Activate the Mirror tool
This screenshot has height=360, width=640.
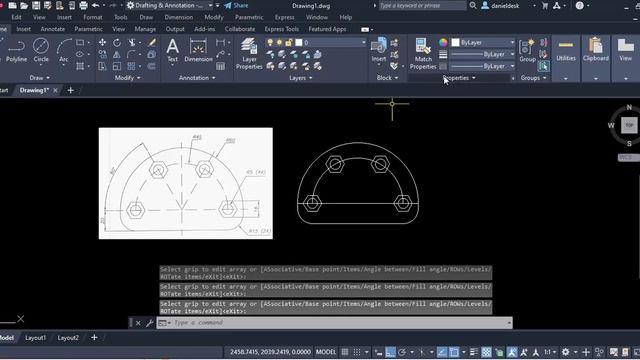(117, 54)
